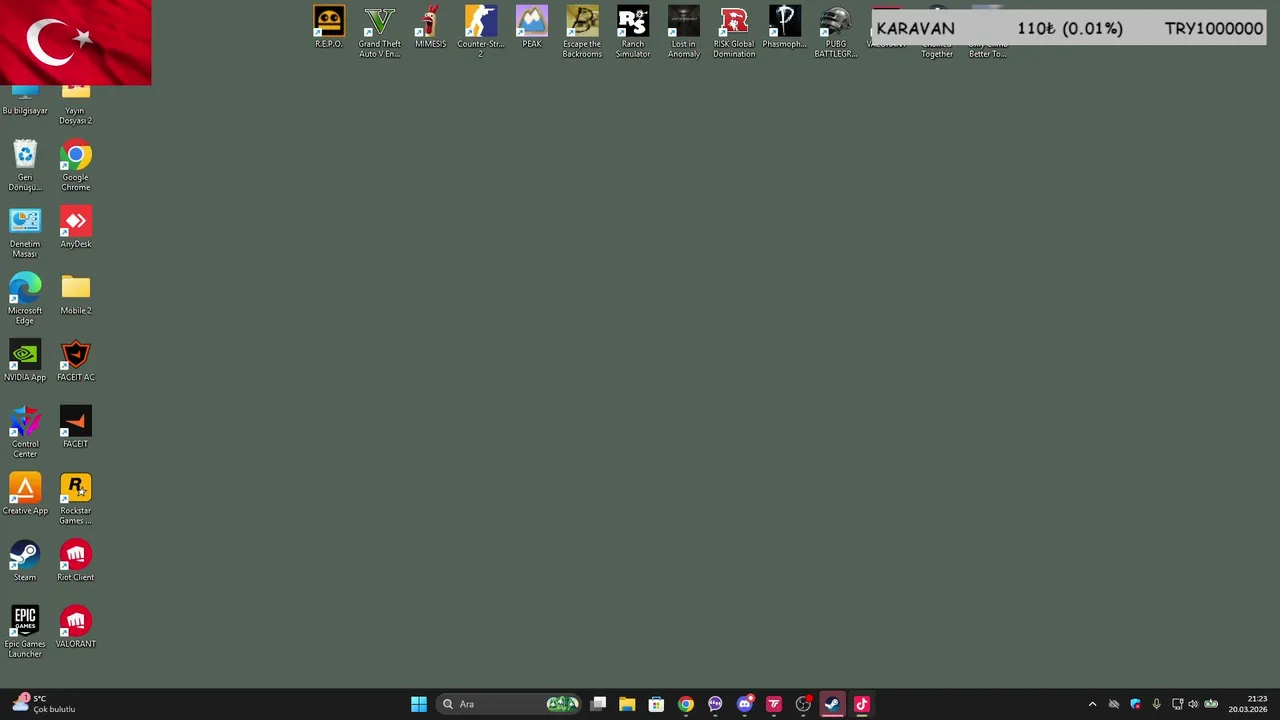Open the Geri Dönüşüm recycle bin
This screenshot has width=1280, height=720.
(x=25, y=166)
